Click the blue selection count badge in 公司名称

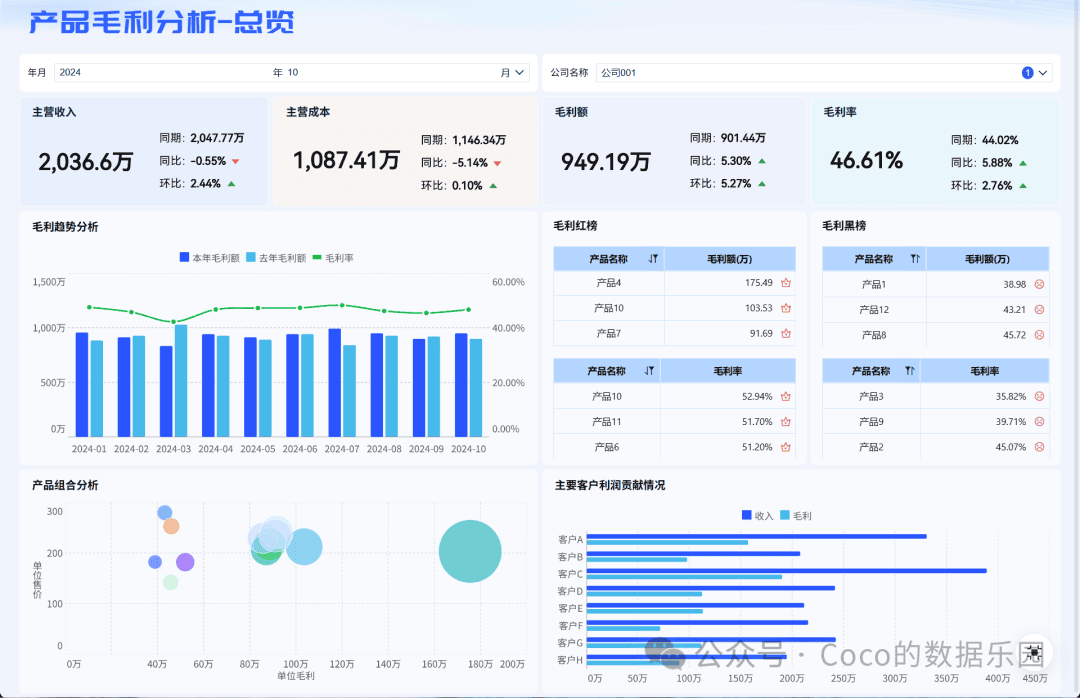point(1027,72)
